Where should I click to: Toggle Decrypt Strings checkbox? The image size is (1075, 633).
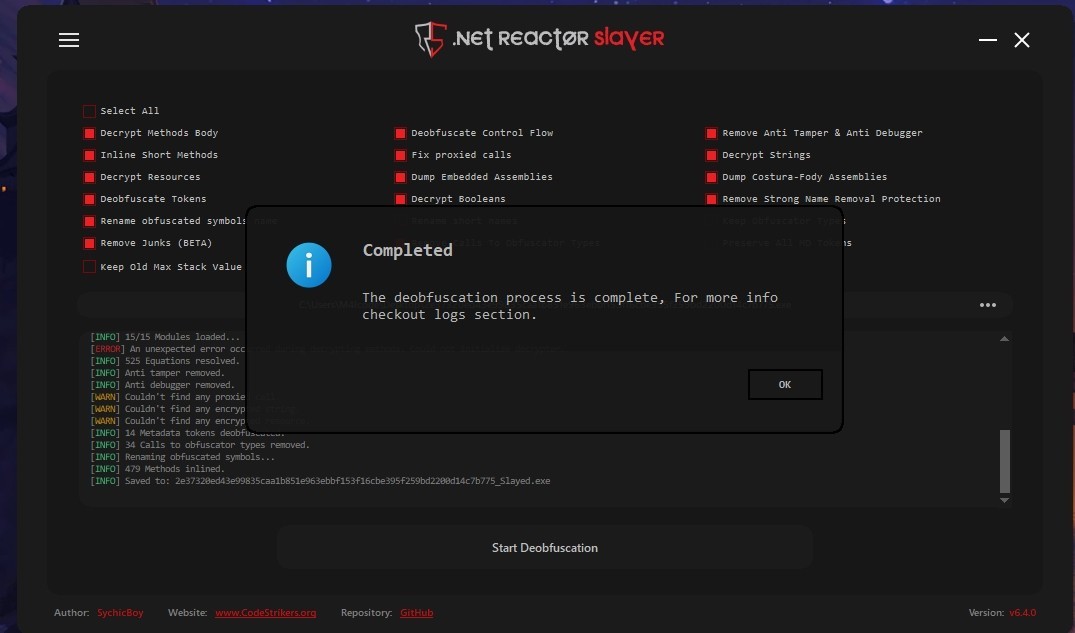pos(711,155)
